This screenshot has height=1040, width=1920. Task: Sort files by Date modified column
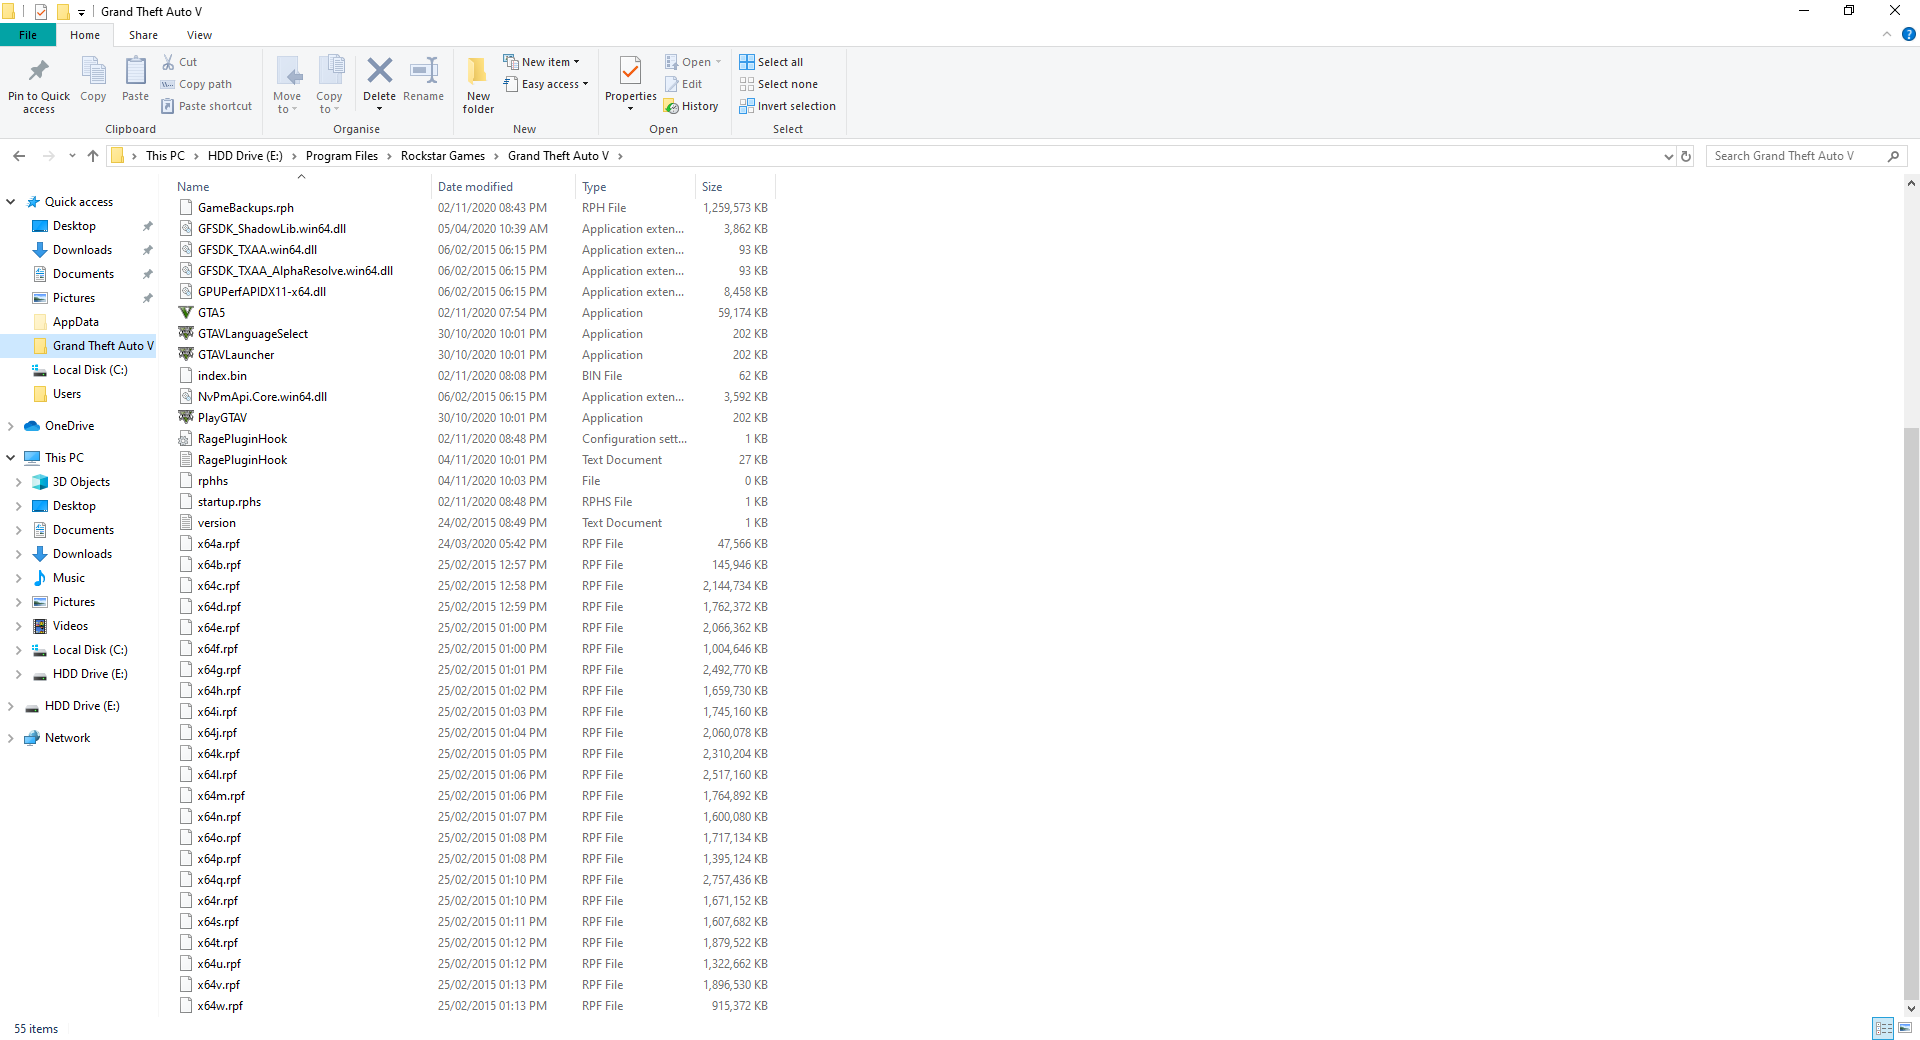tap(504, 187)
